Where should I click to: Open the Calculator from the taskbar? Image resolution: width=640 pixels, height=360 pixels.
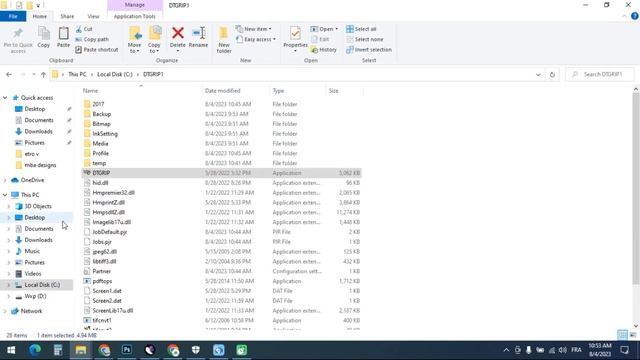pyautogui.click(x=58, y=350)
